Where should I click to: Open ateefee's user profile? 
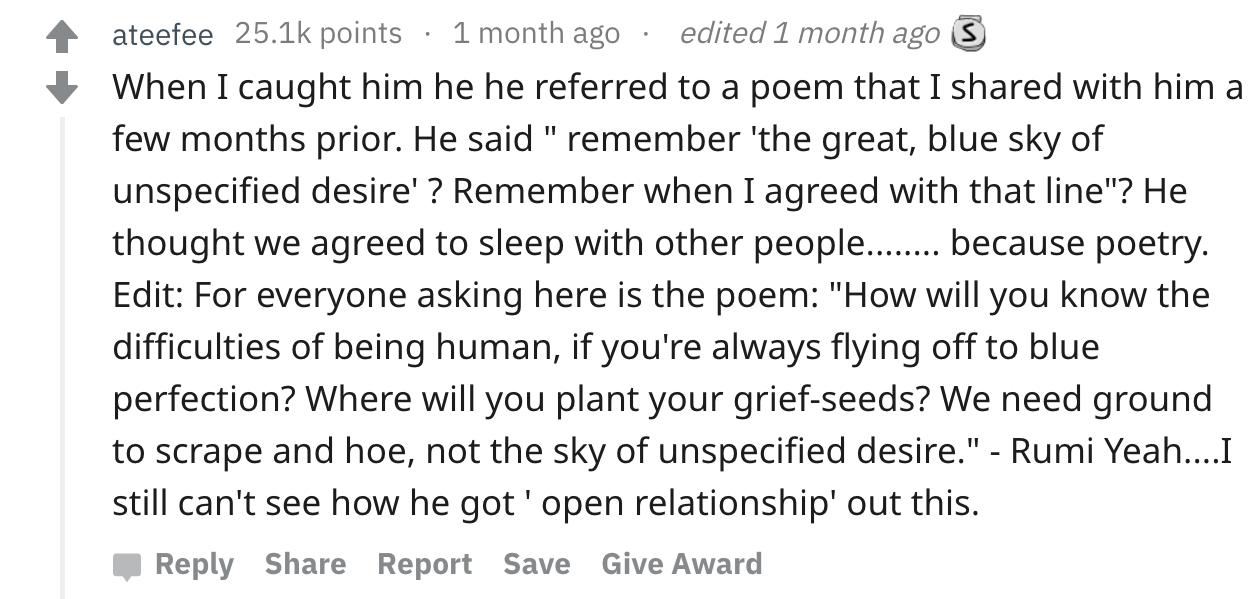162,34
